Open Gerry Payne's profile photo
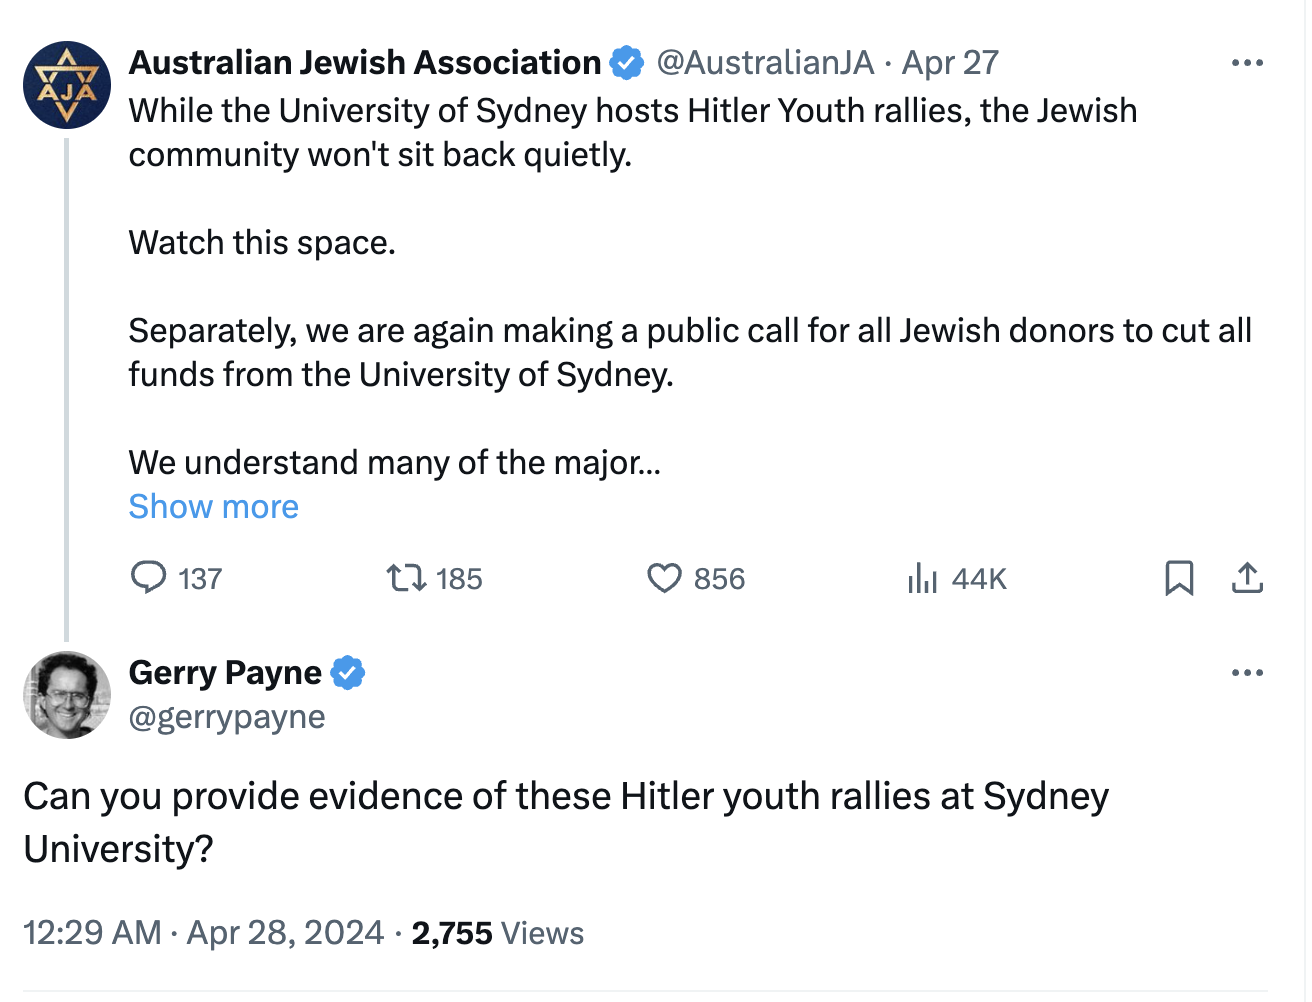This screenshot has height=1002, width=1312. 67,695
